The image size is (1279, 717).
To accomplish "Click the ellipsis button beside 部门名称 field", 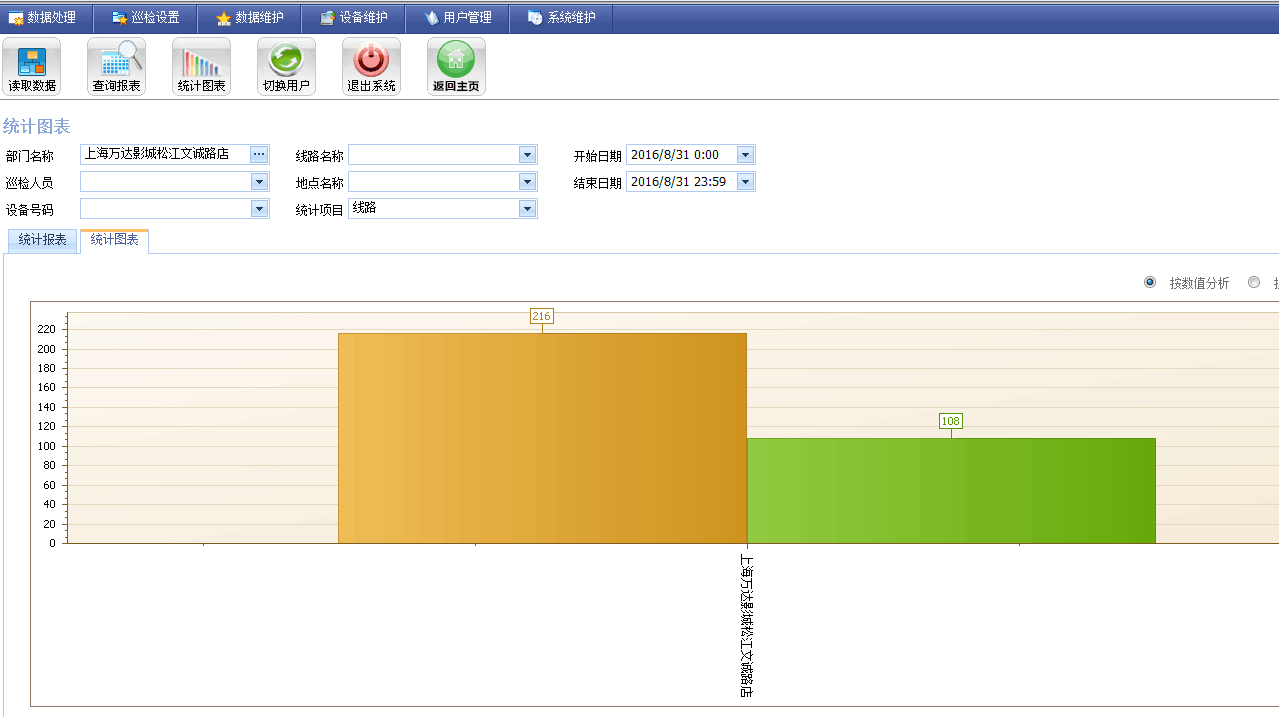I will tap(259, 154).
